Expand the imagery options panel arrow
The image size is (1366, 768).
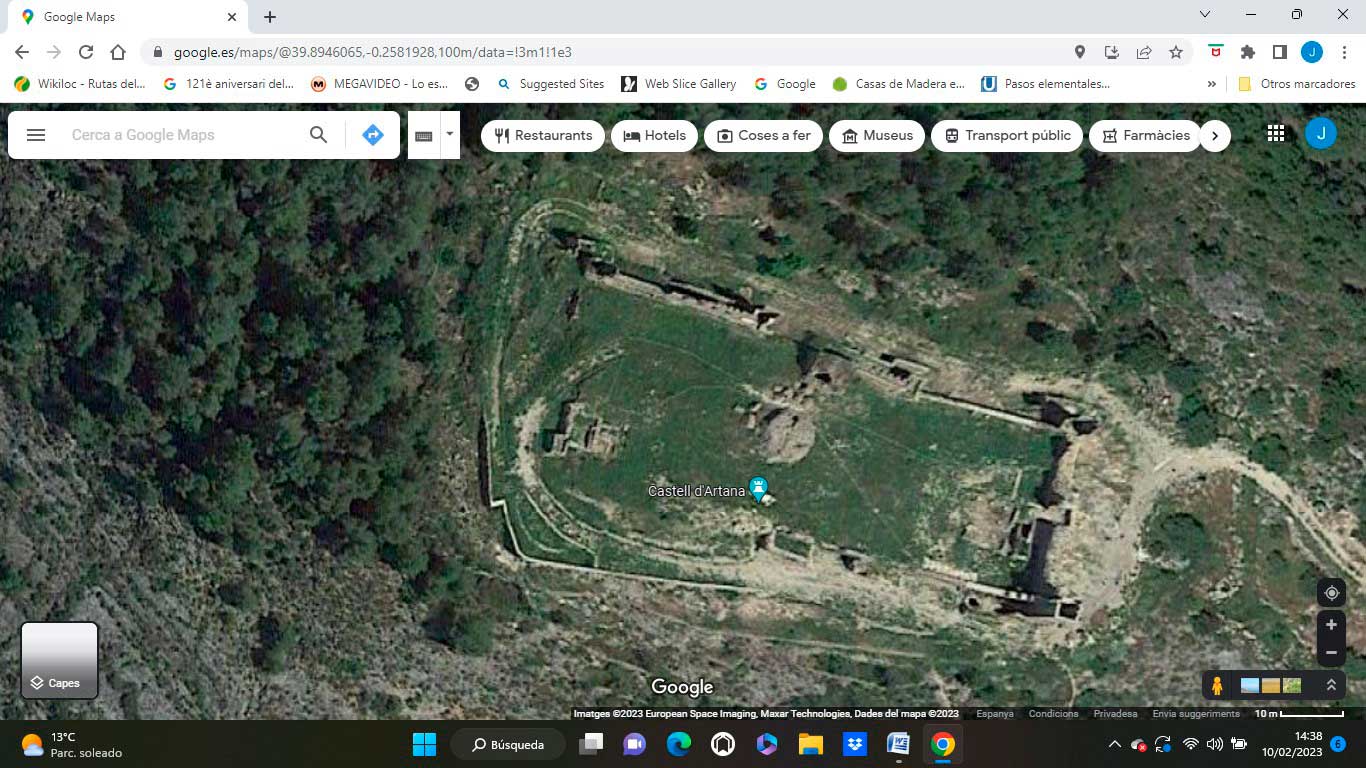click(x=1331, y=686)
